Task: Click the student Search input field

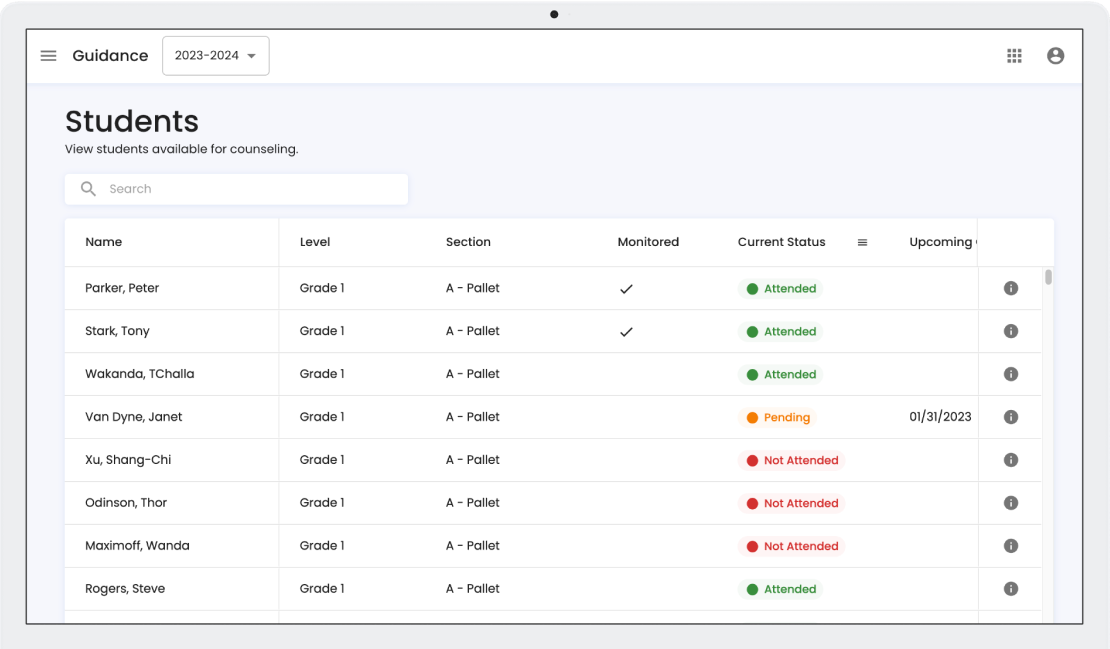Action: click(236, 189)
